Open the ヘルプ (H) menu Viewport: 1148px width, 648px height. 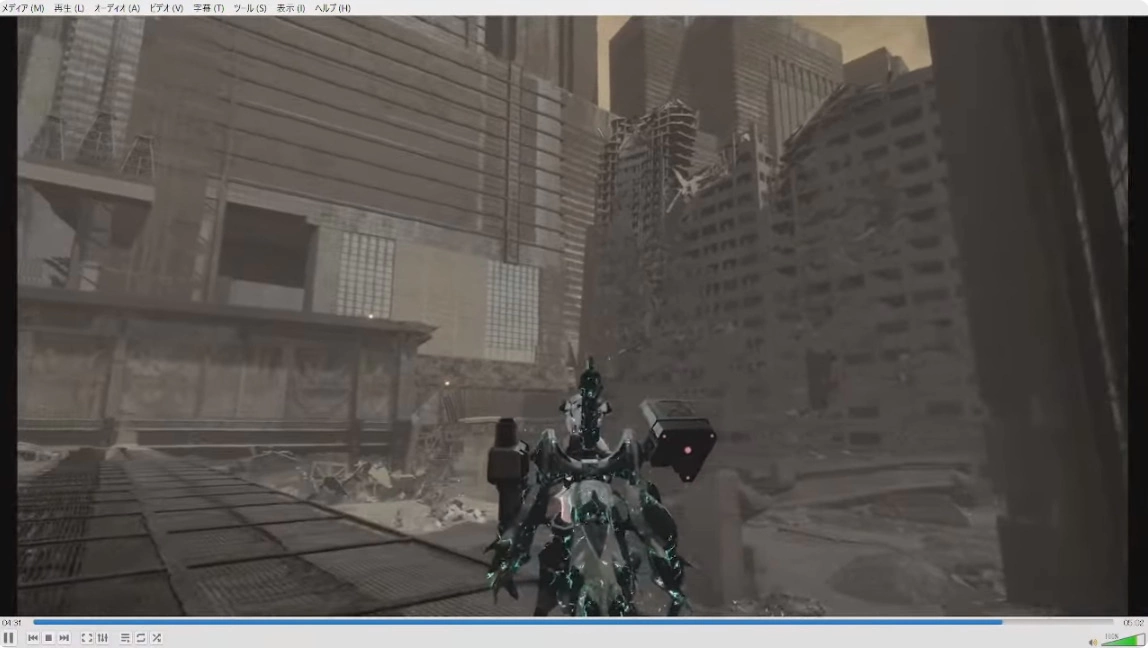(332, 8)
